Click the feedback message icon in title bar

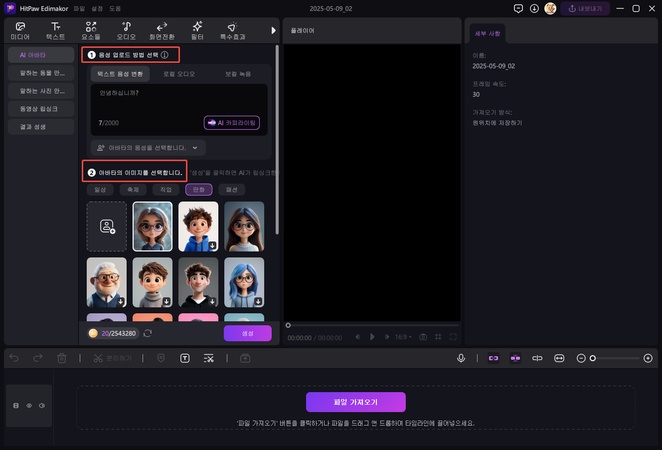518,8
